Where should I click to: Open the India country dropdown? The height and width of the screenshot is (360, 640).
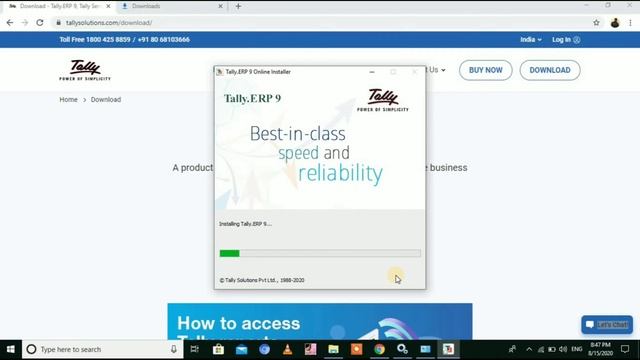[531, 40]
